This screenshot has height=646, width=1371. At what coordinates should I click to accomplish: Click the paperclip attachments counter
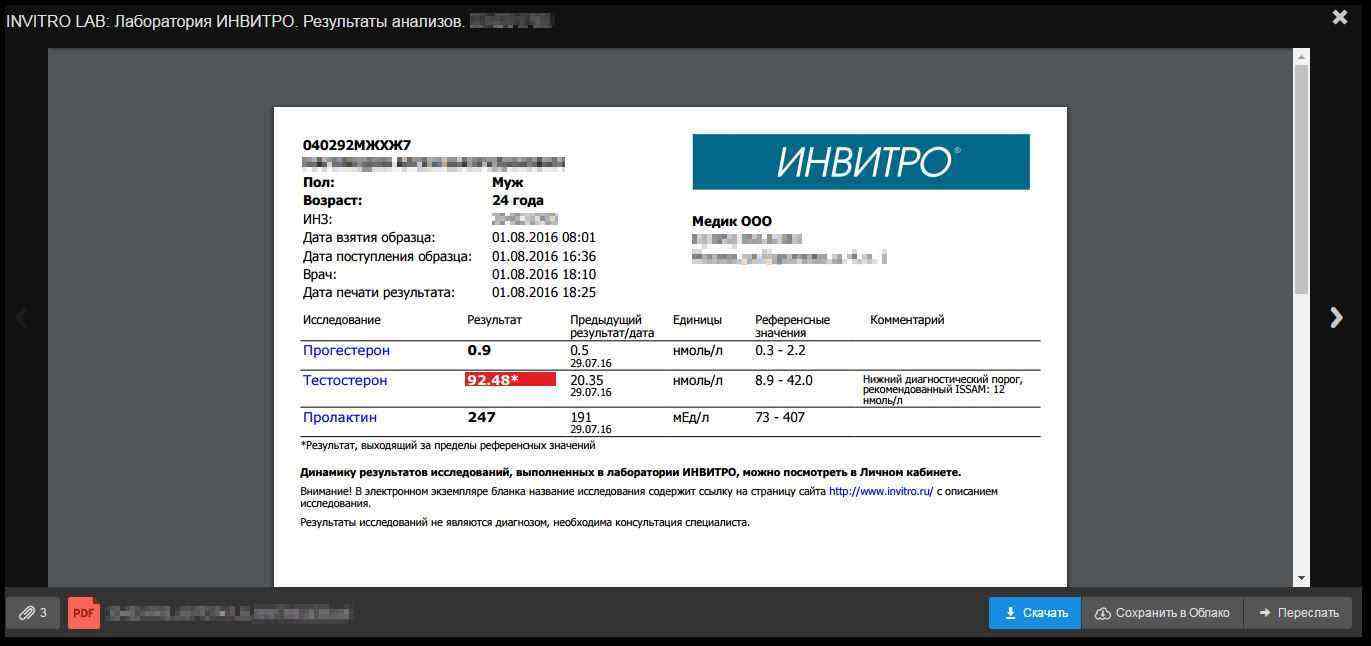(x=33, y=613)
